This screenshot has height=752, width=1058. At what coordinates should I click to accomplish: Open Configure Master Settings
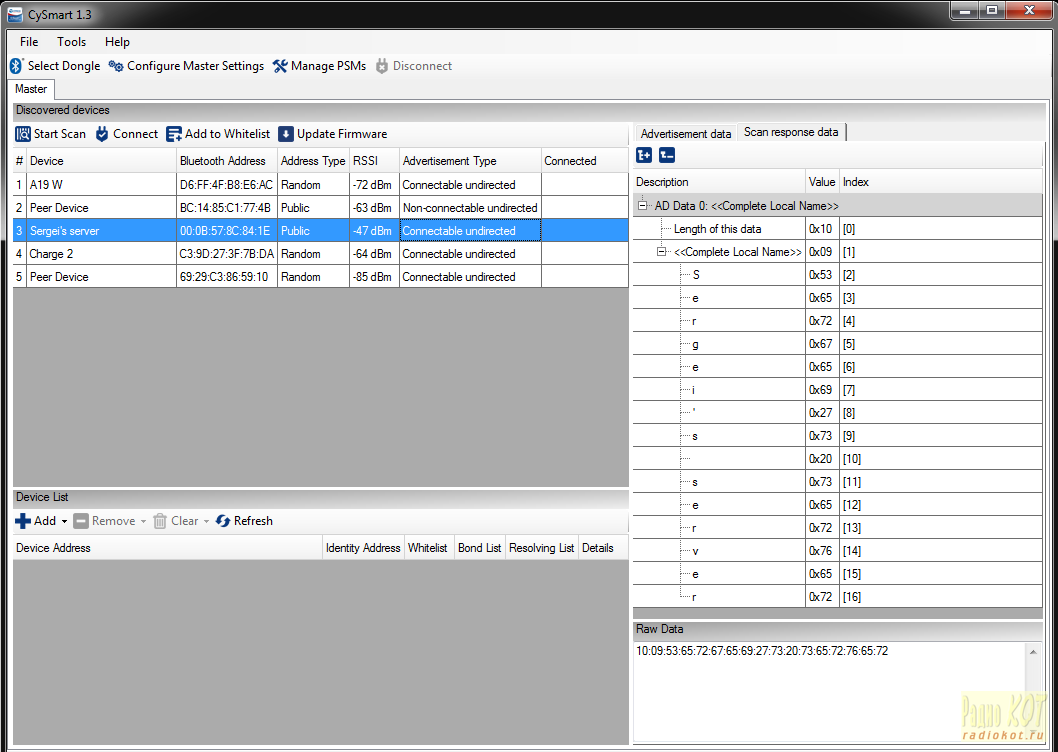186,66
